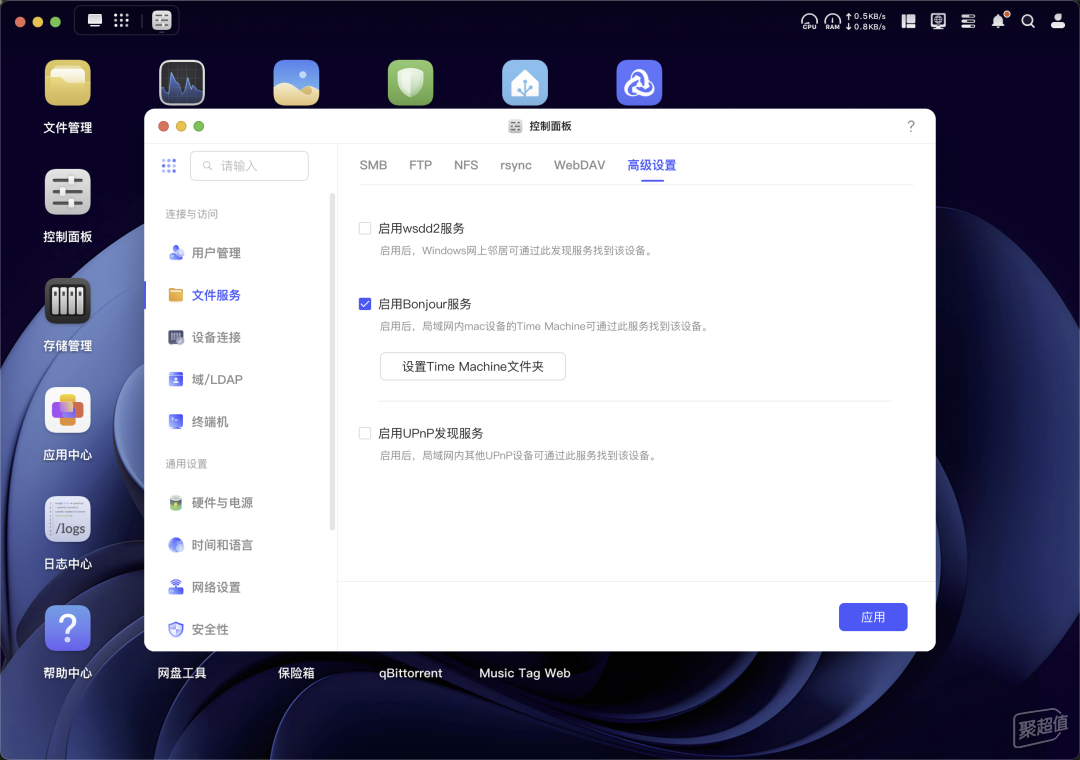Minimize the 控制面板 window with yellow button
Image resolution: width=1080 pixels, height=760 pixels.
click(181, 126)
